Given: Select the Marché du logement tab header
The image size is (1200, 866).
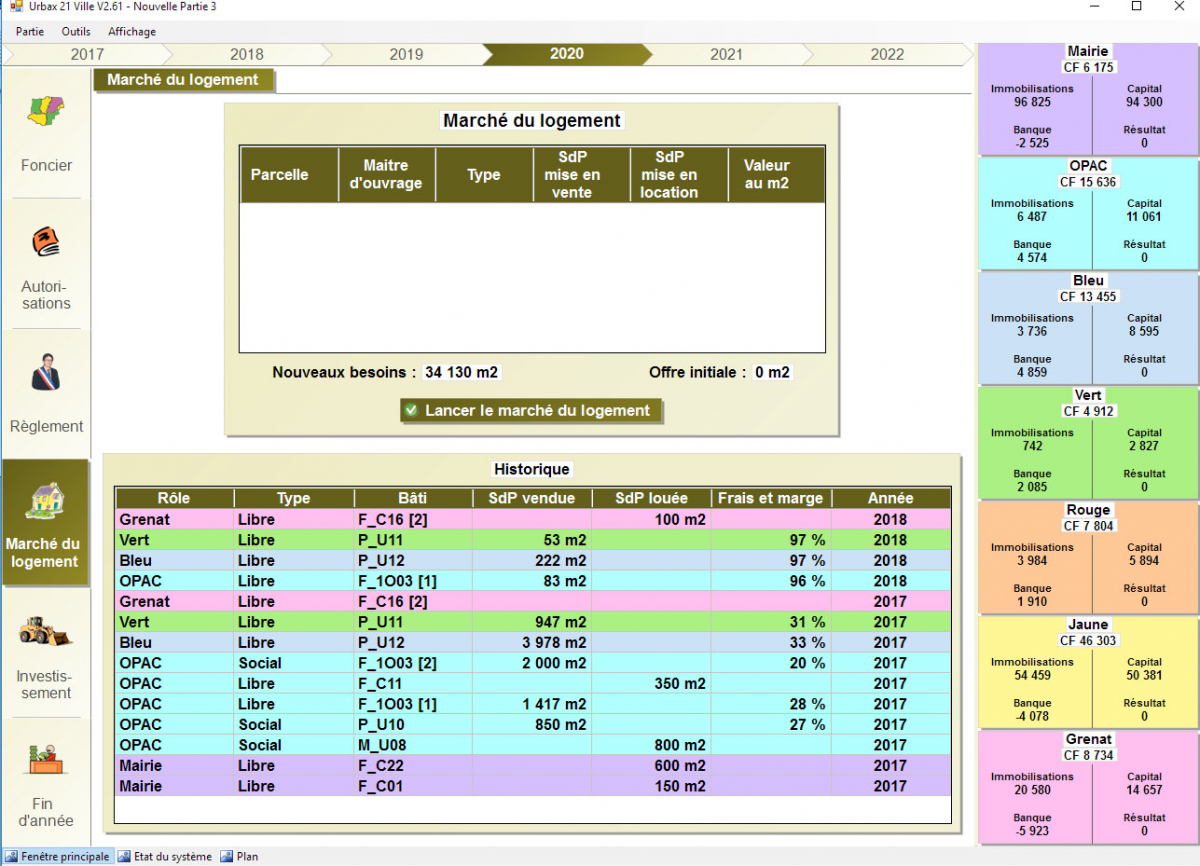Looking at the screenshot, I should coord(183,80).
